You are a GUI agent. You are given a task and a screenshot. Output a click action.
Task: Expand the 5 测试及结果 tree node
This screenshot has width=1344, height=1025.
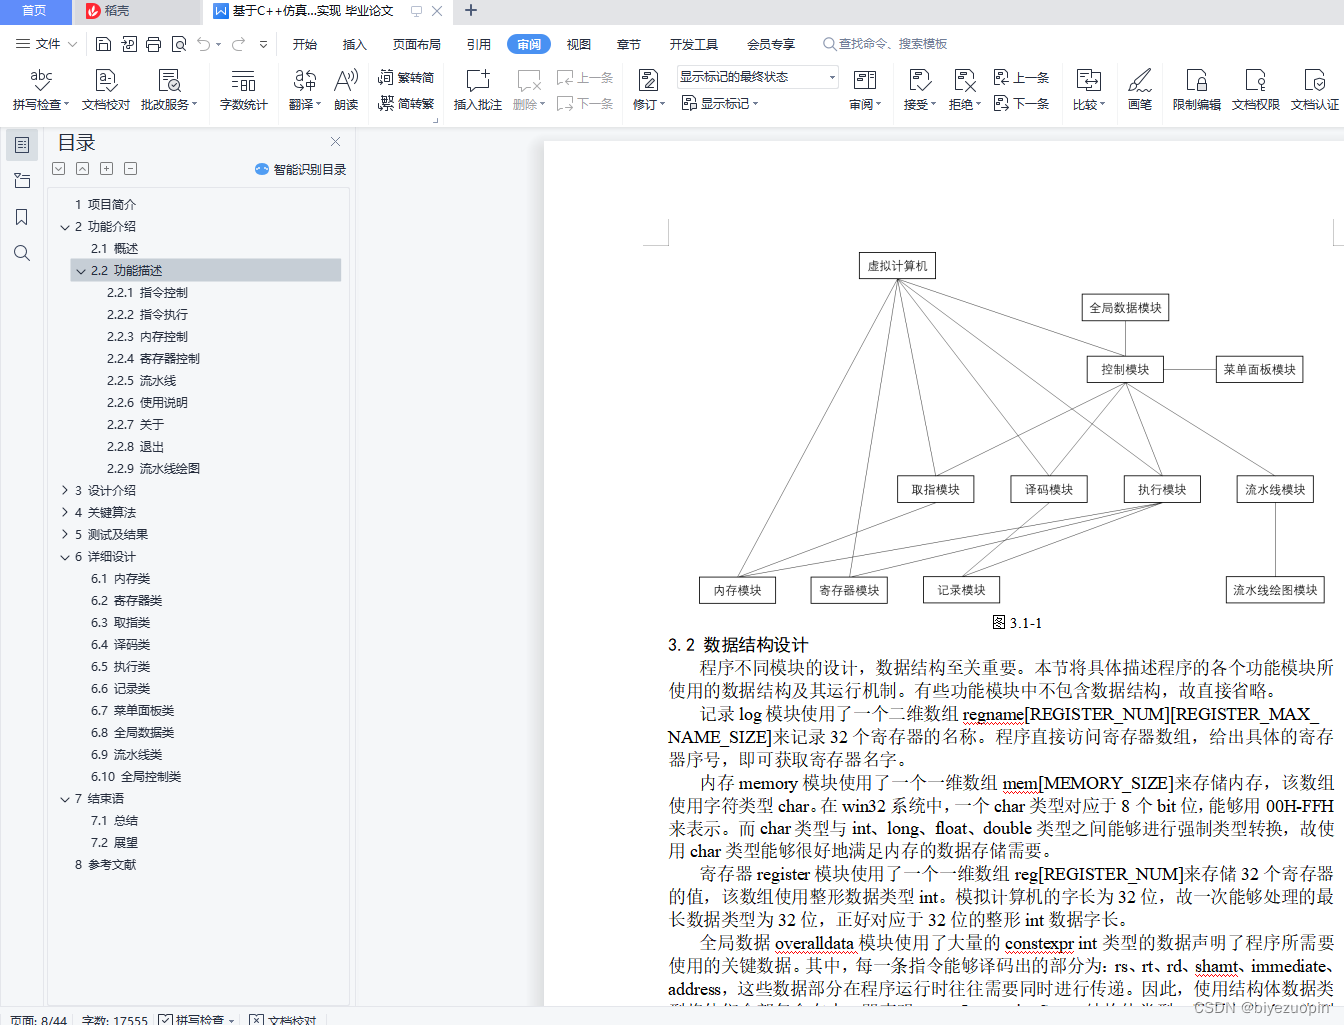[x=65, y=535]
